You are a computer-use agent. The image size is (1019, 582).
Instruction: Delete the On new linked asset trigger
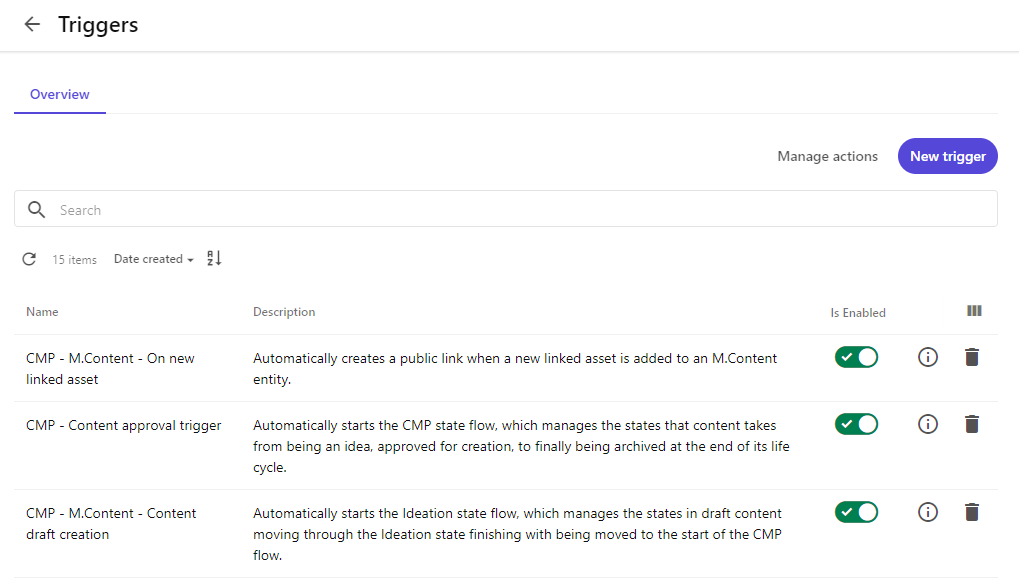pos(972,357)
